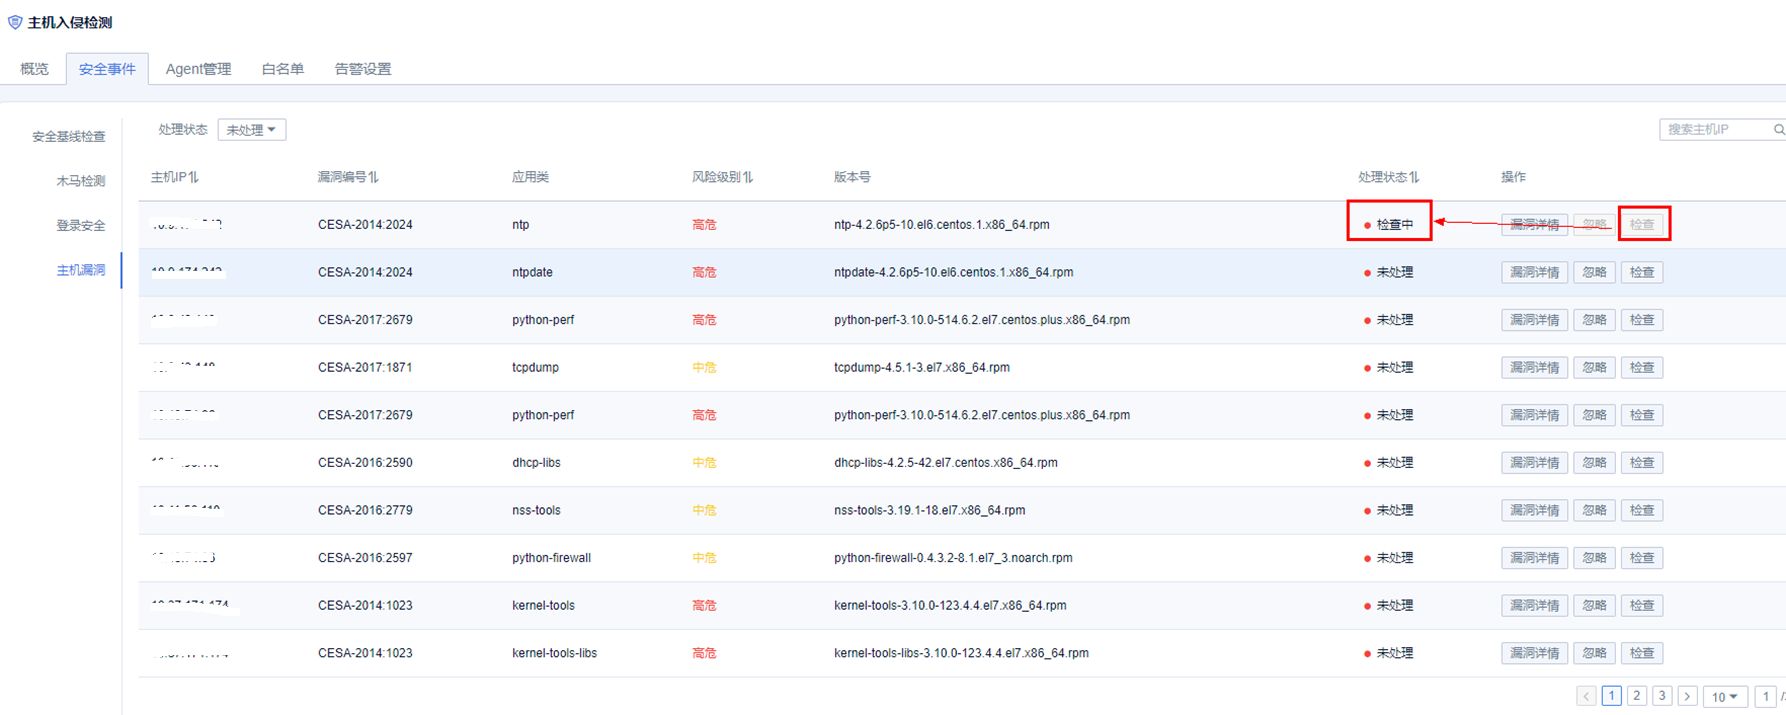
Task: Click 检查 for the kernel-tools-libs row
Action: [x=1642, y=653]
